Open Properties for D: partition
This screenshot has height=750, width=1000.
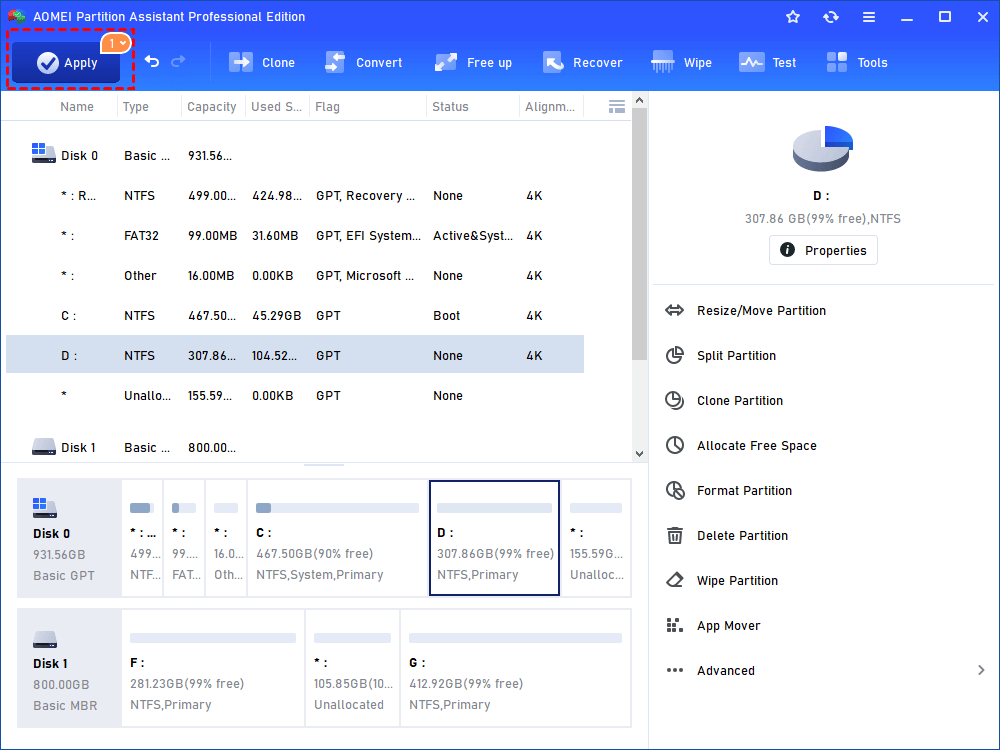[x=823, y=250]
